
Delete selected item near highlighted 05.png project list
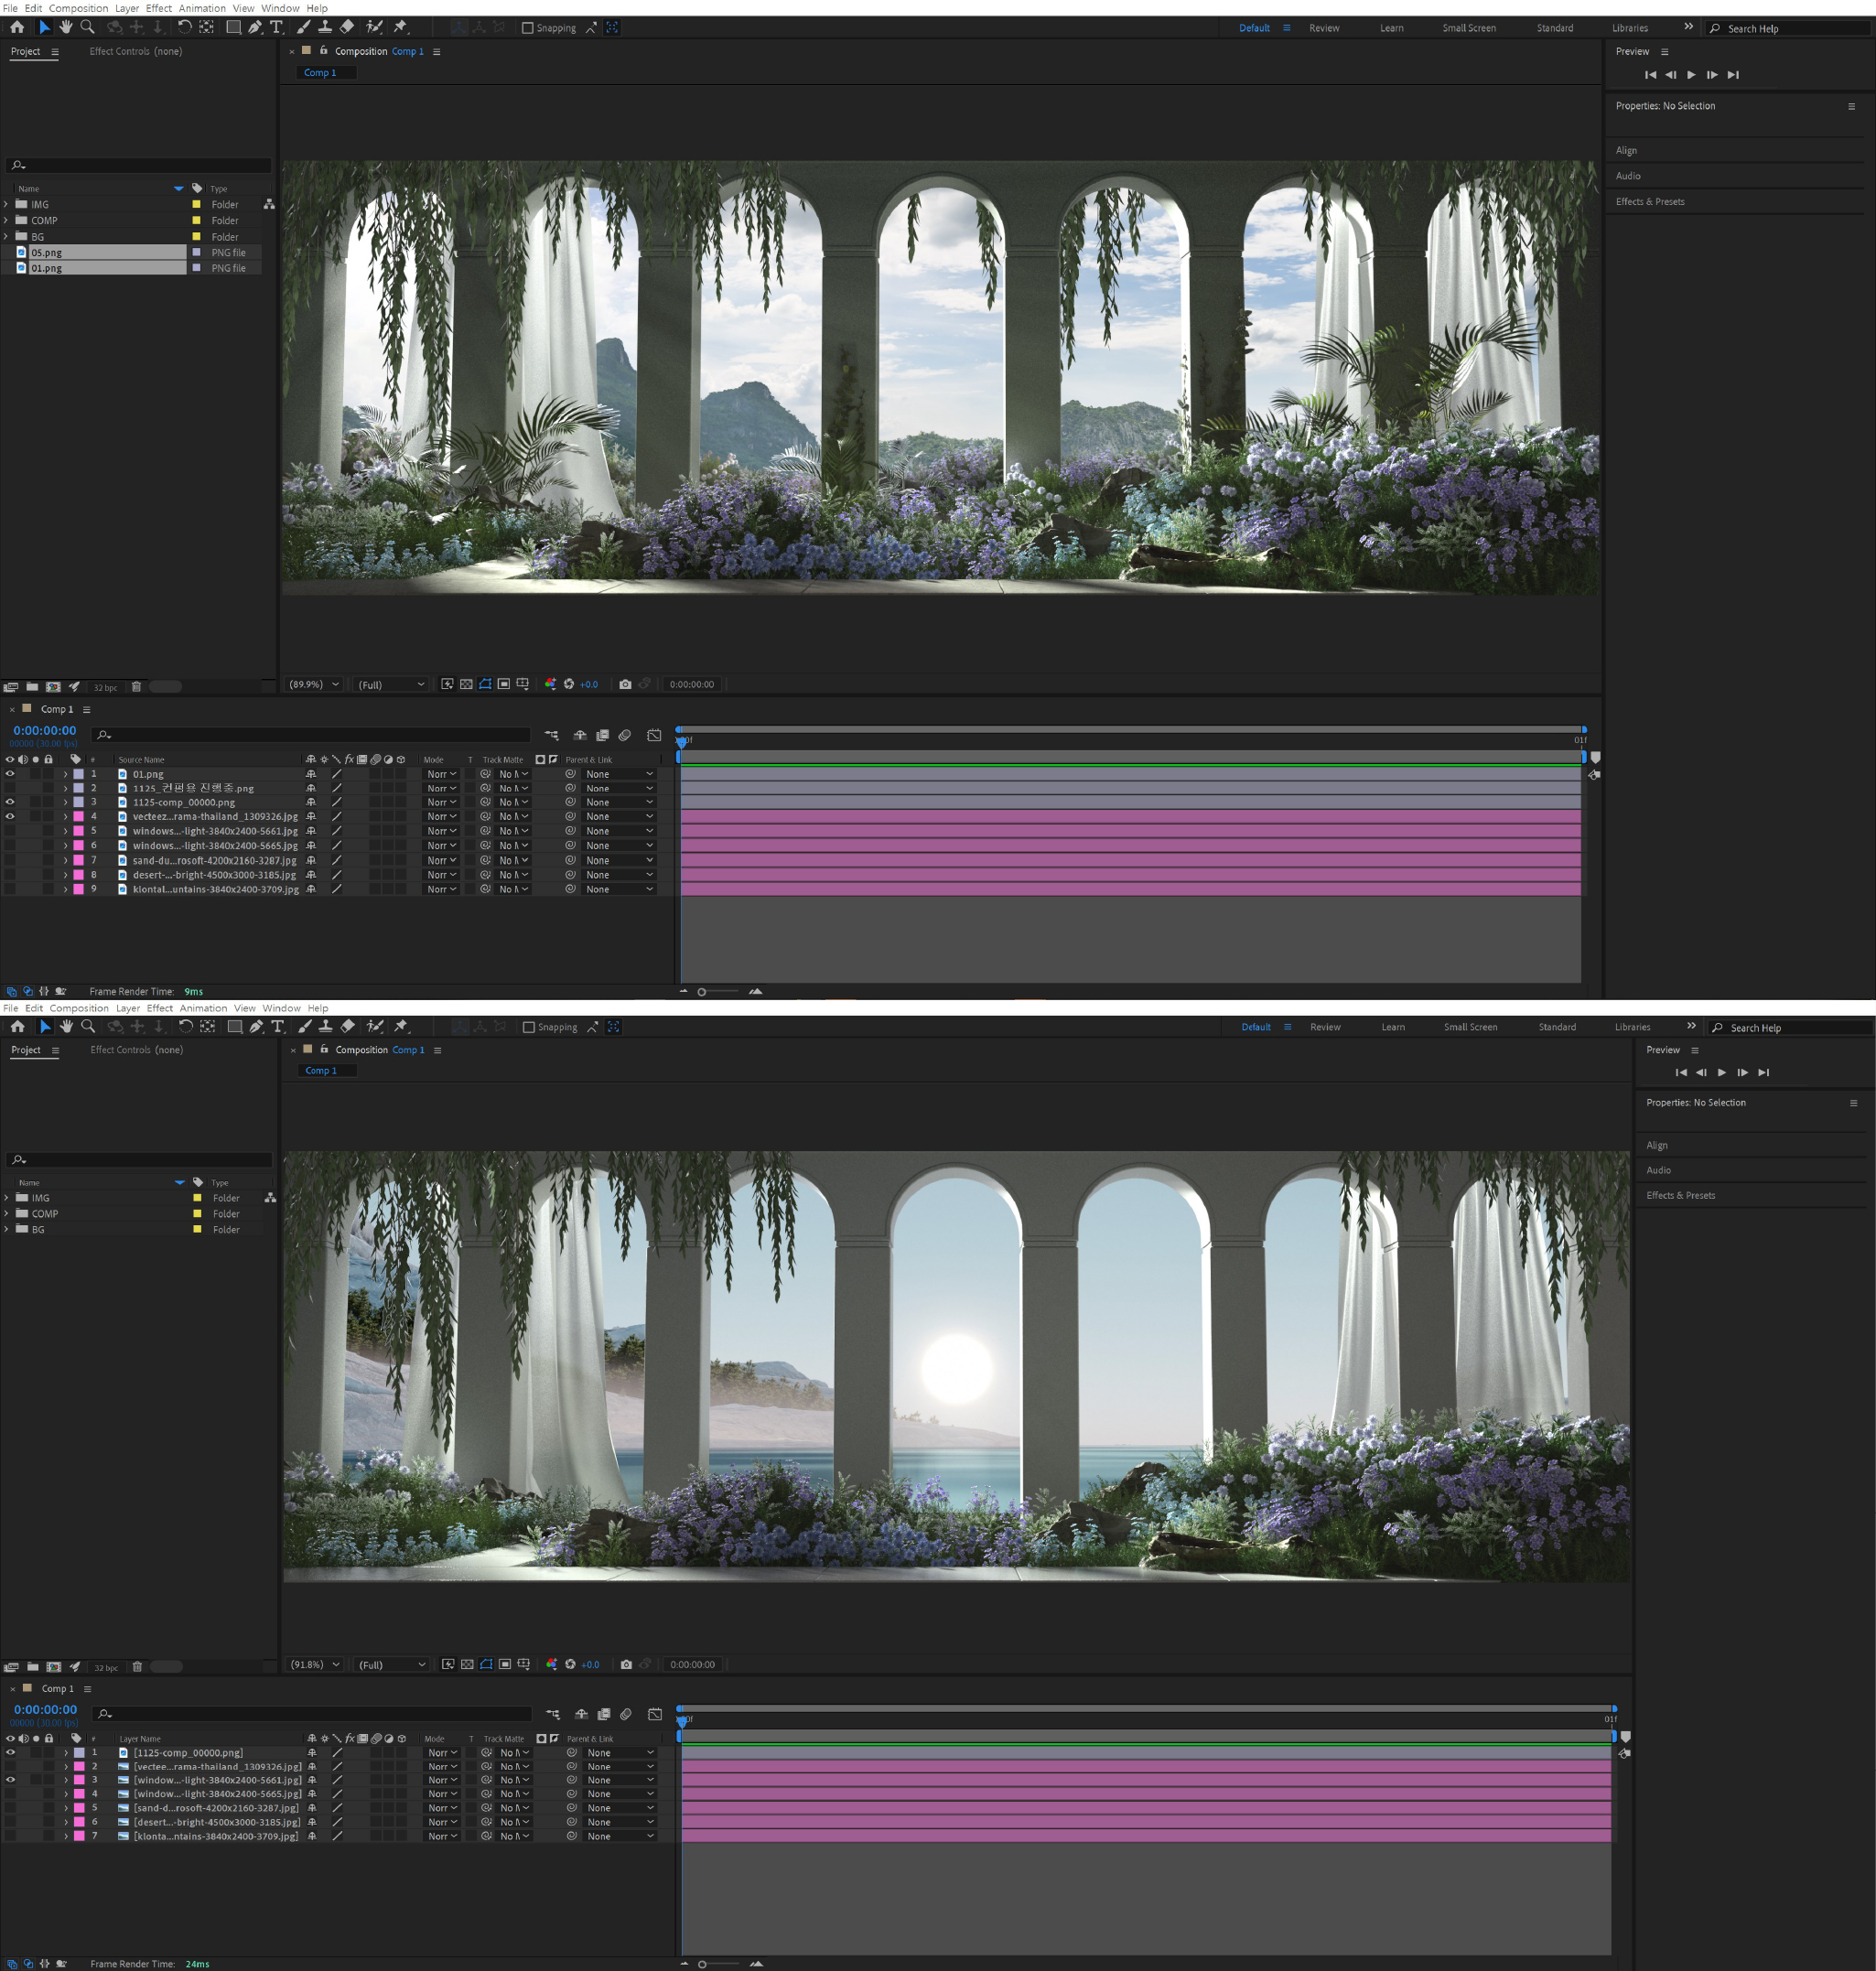click(136, 687)
